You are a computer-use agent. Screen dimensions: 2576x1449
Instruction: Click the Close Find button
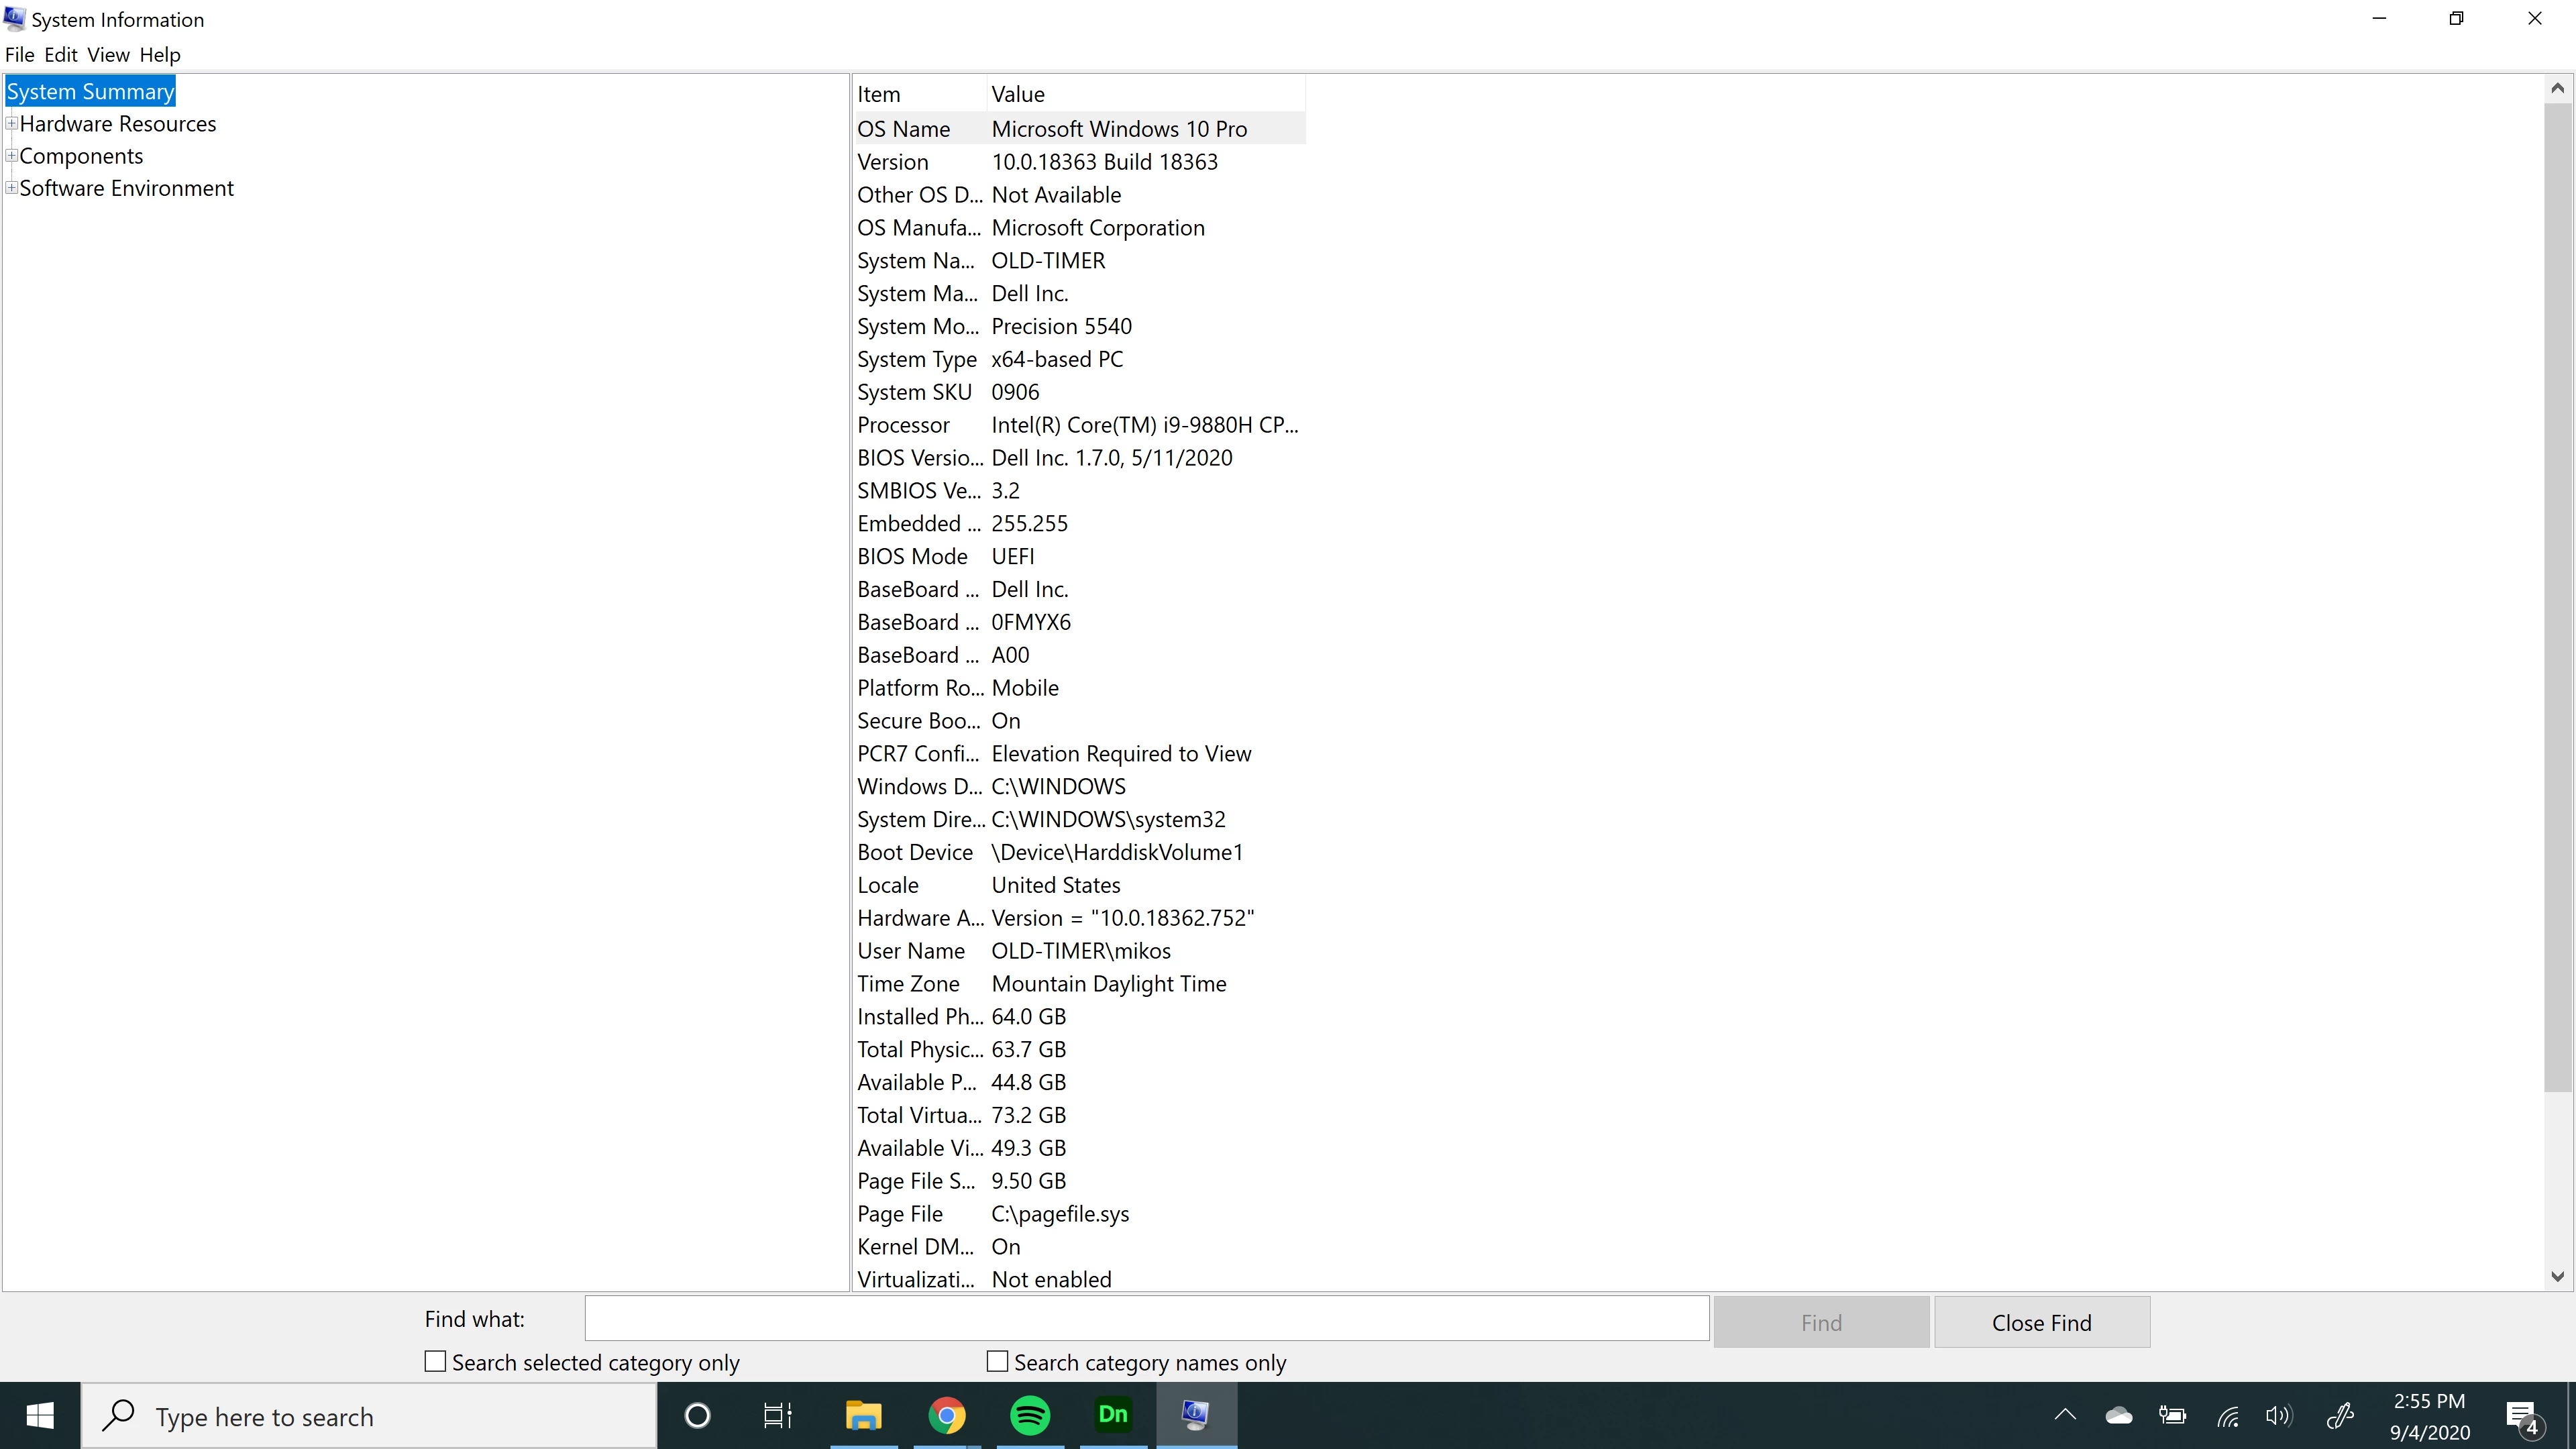(x=2041, y=1322)
